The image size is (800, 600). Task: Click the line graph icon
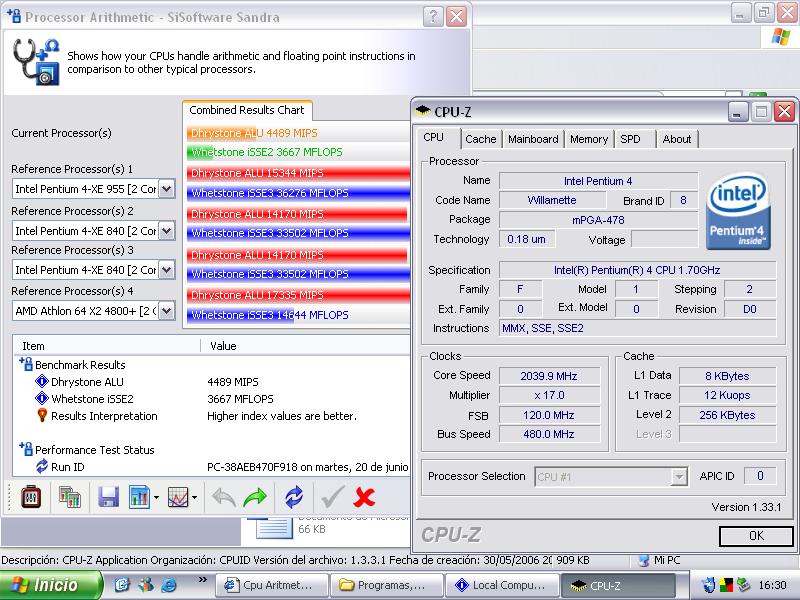point(178,496)
